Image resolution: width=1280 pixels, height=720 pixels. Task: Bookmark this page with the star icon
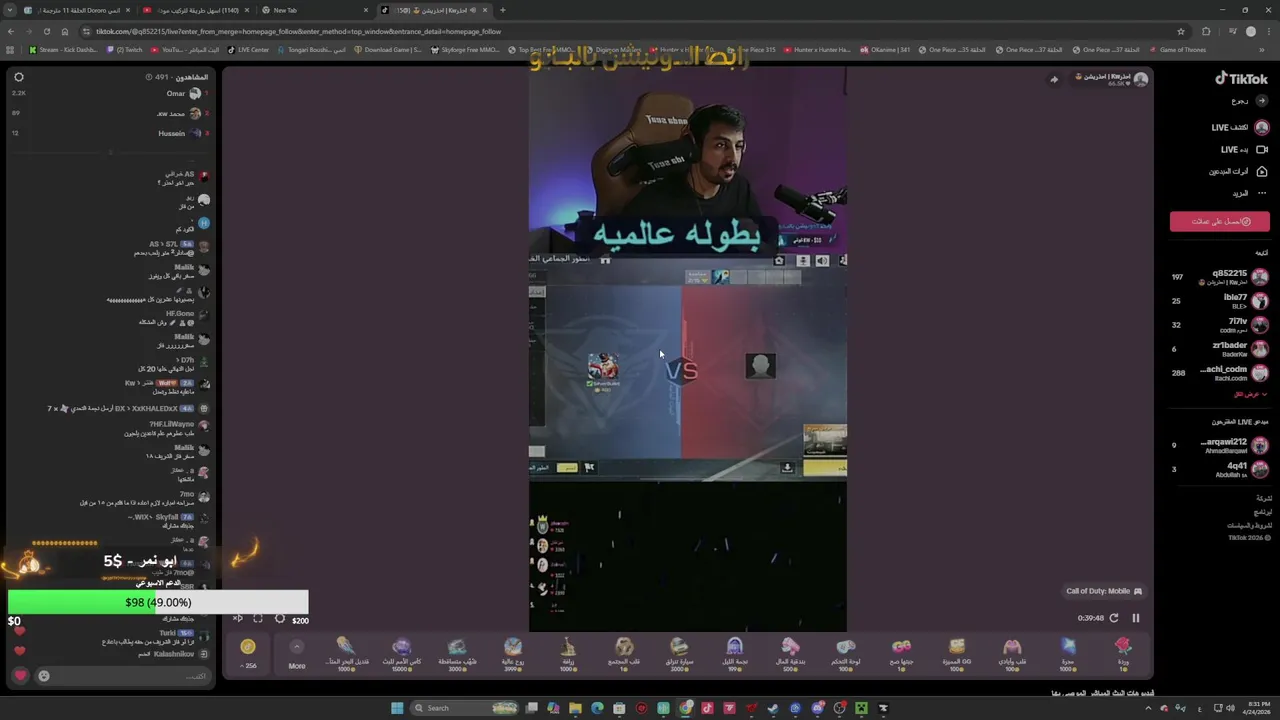1181,31
